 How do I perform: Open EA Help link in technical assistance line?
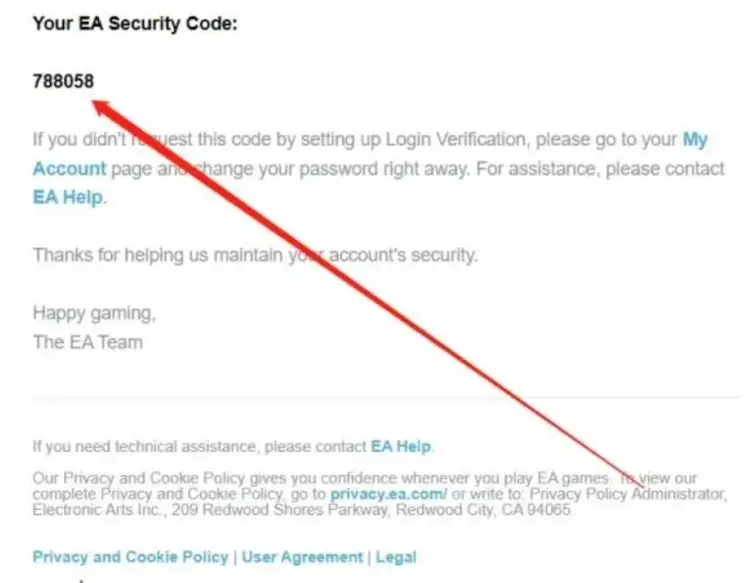401,447
